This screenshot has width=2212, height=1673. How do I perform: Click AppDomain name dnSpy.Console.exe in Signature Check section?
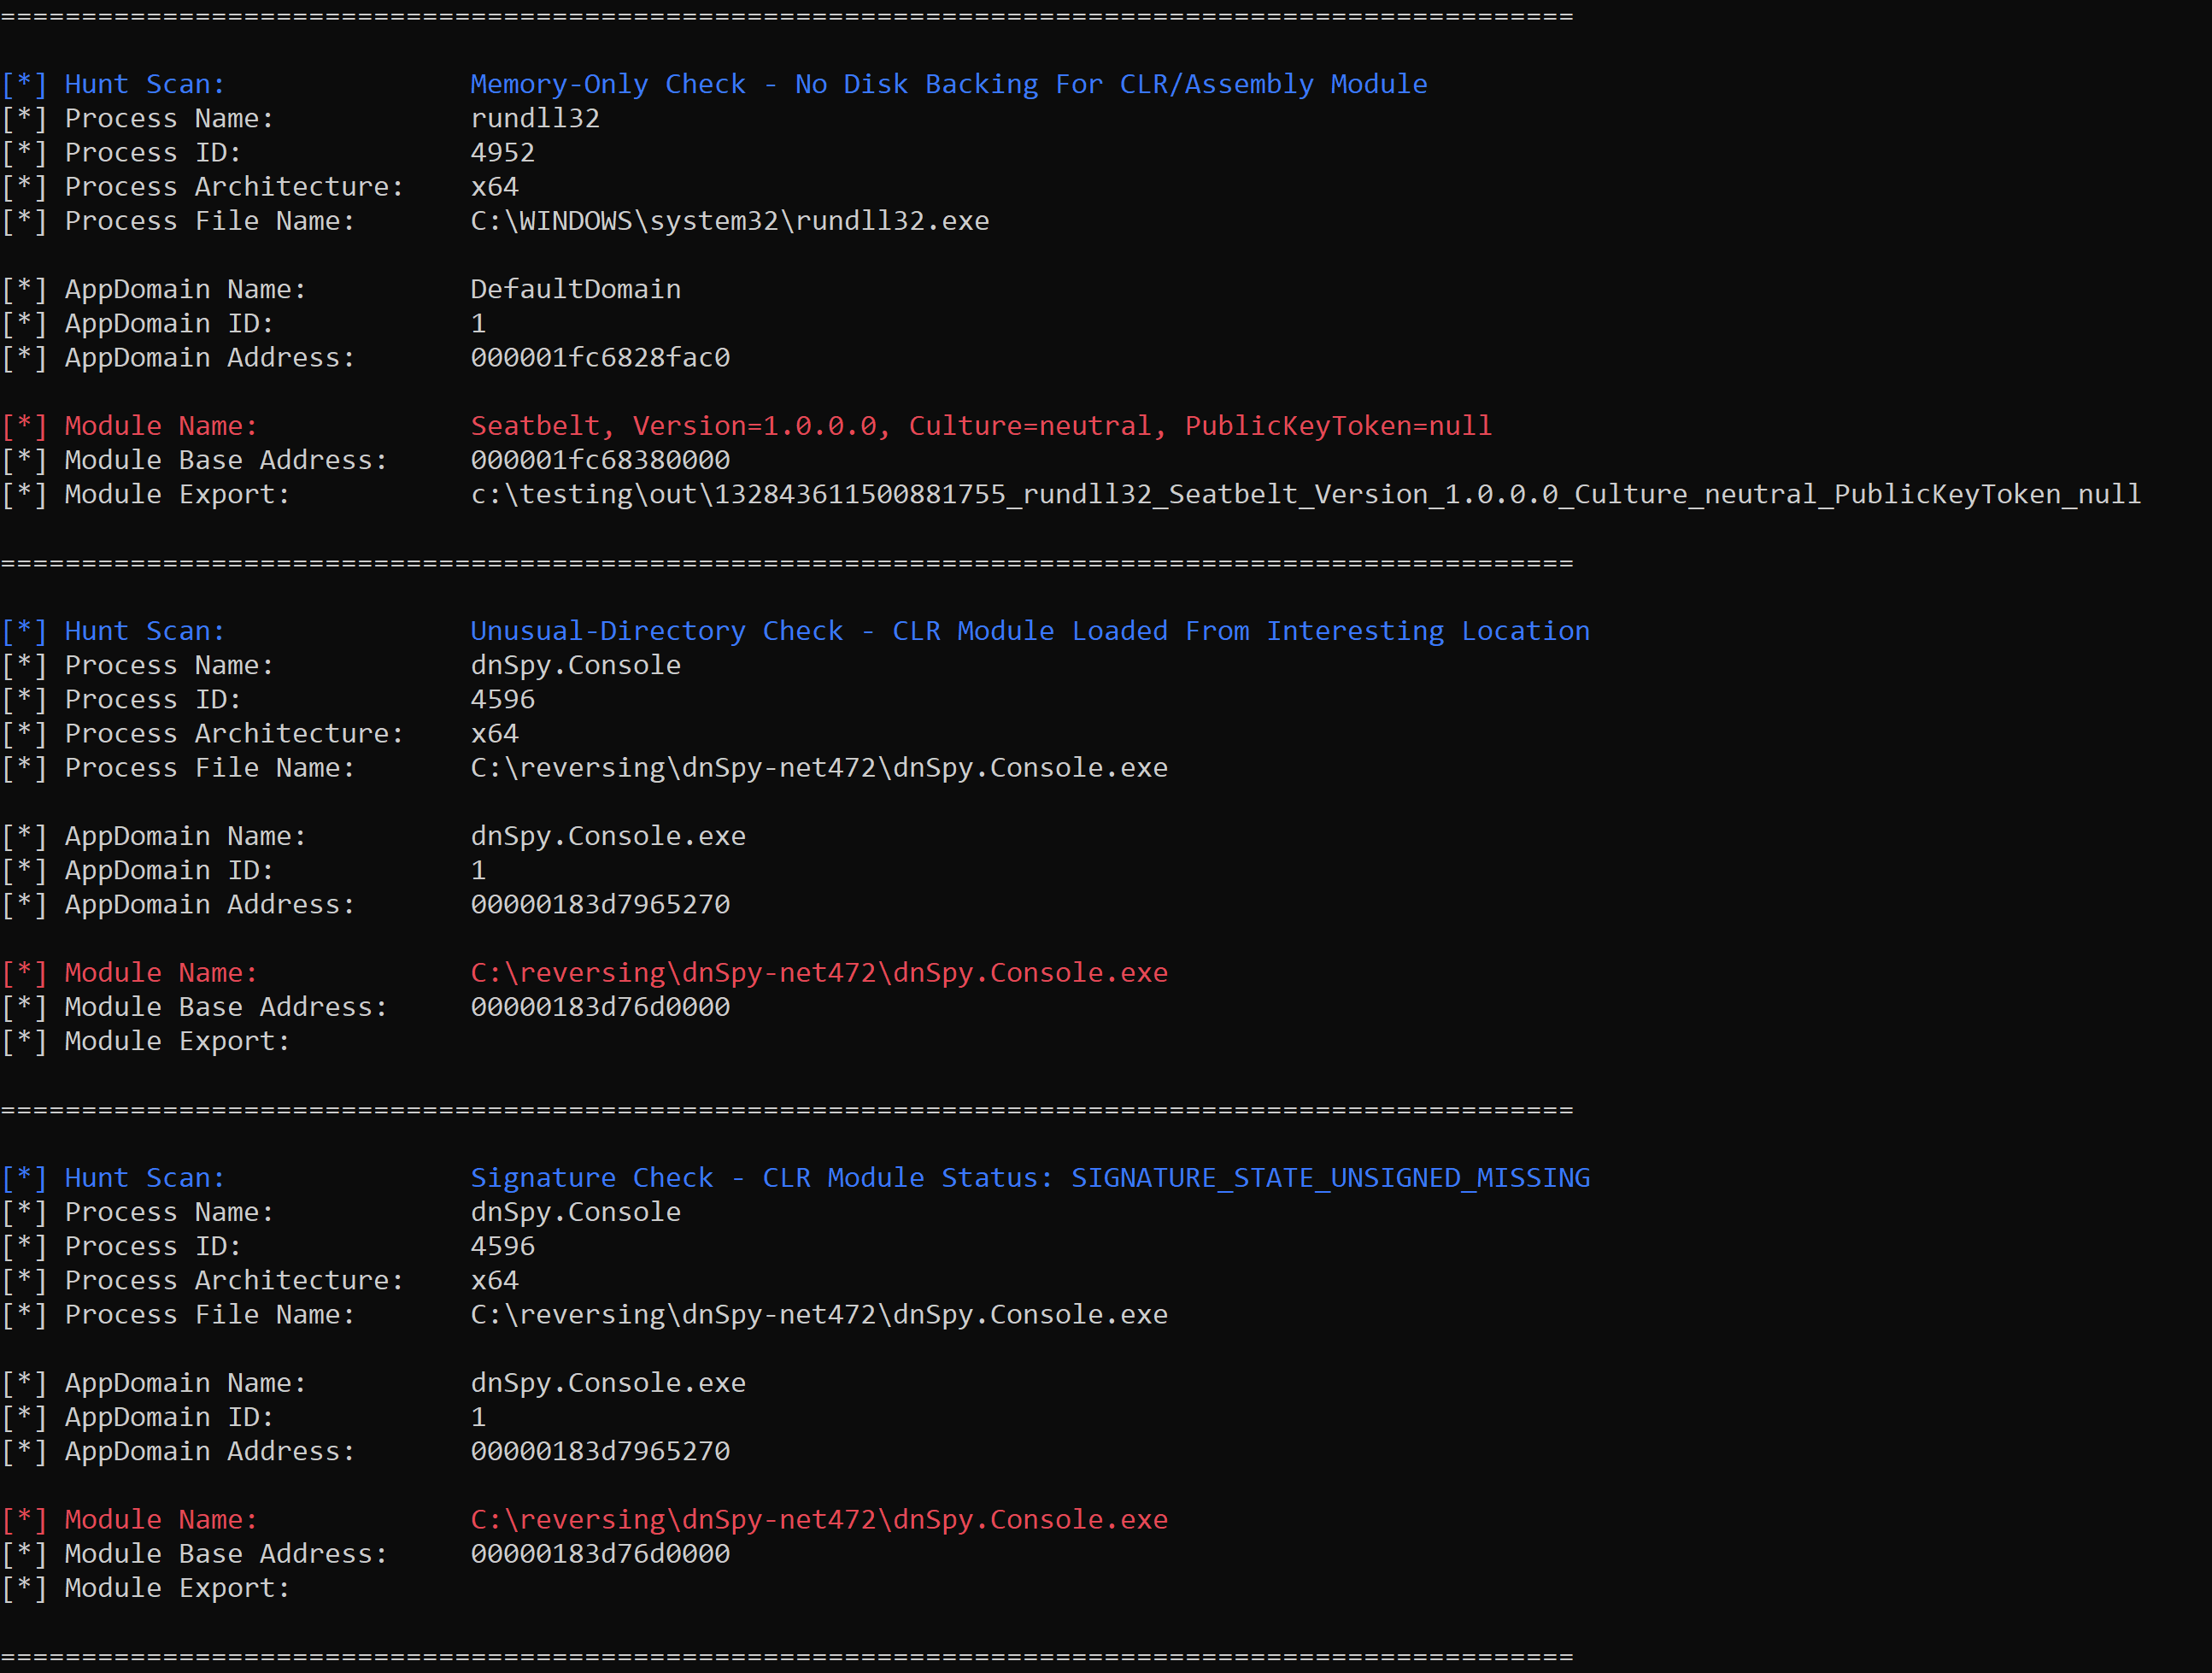point(608,1384)
